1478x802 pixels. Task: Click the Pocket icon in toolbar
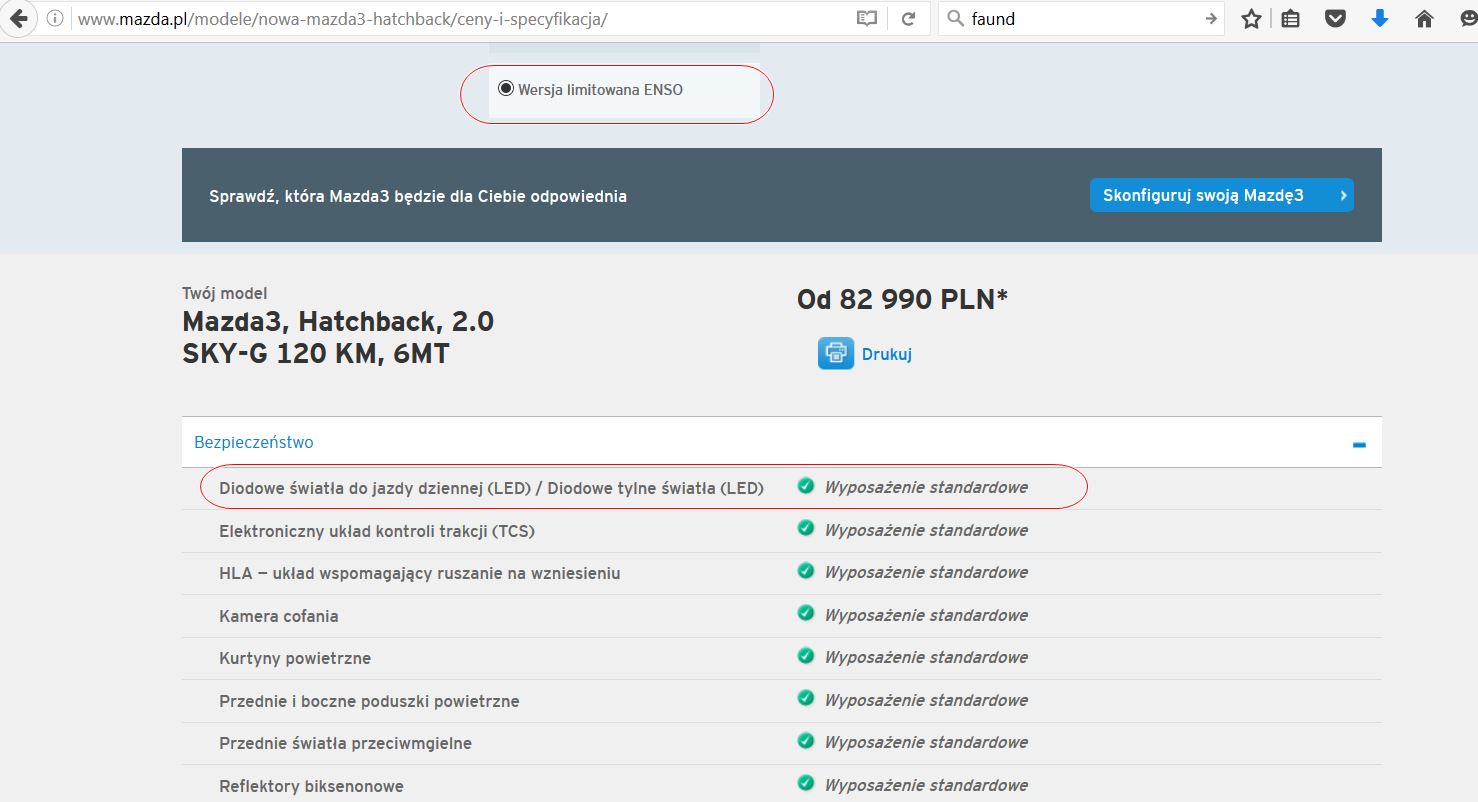(x=1335, y=19)
